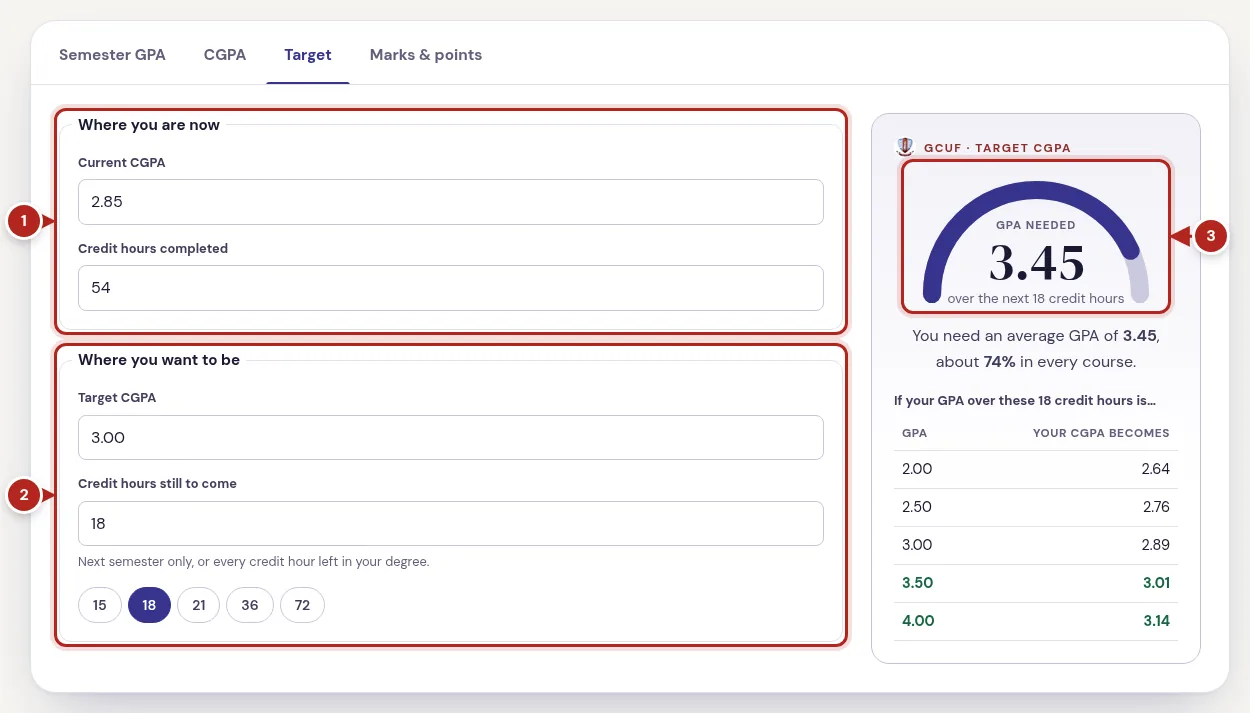Image resolution: width=1250 pixels, height=713 pixels.
Task: Click the 3.00 row in the GPA table
Action: pos(1036,545)
